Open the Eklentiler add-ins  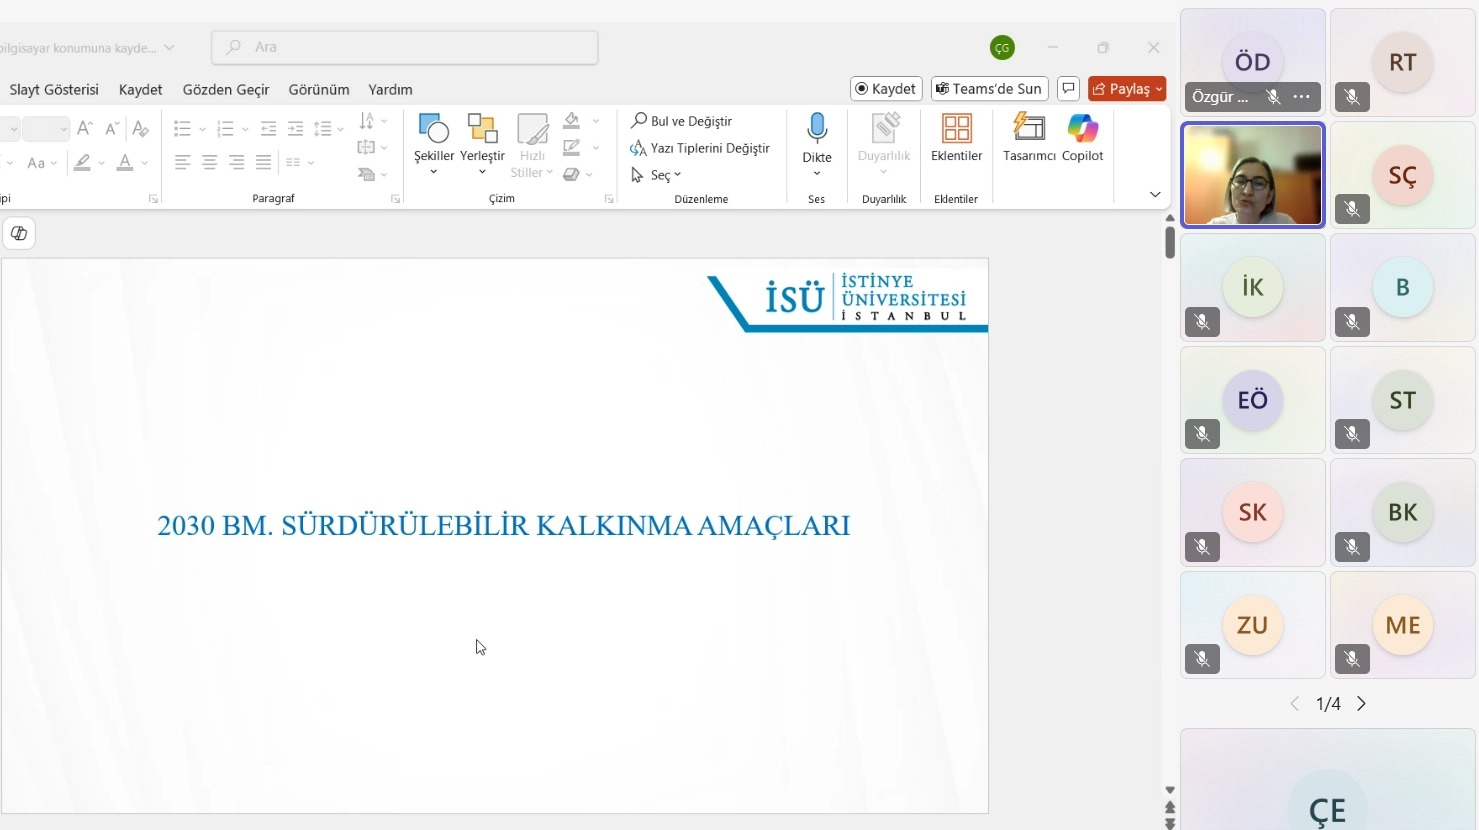[956, 138]
